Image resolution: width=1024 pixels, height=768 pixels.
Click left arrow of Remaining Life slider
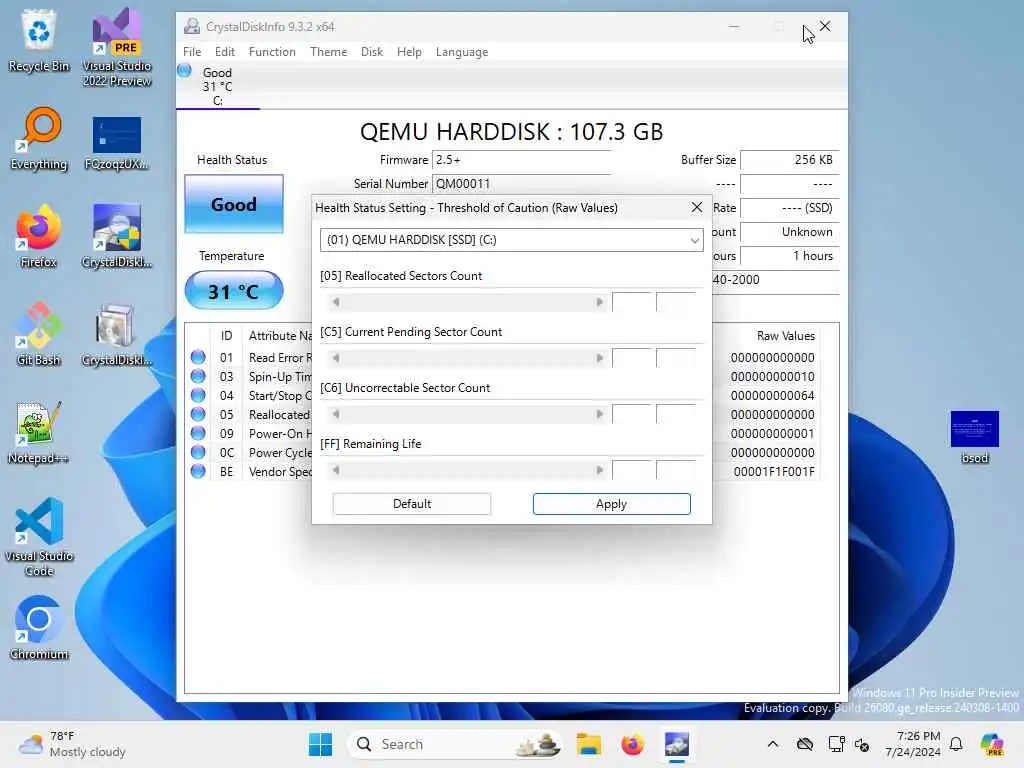pos(336,470)
